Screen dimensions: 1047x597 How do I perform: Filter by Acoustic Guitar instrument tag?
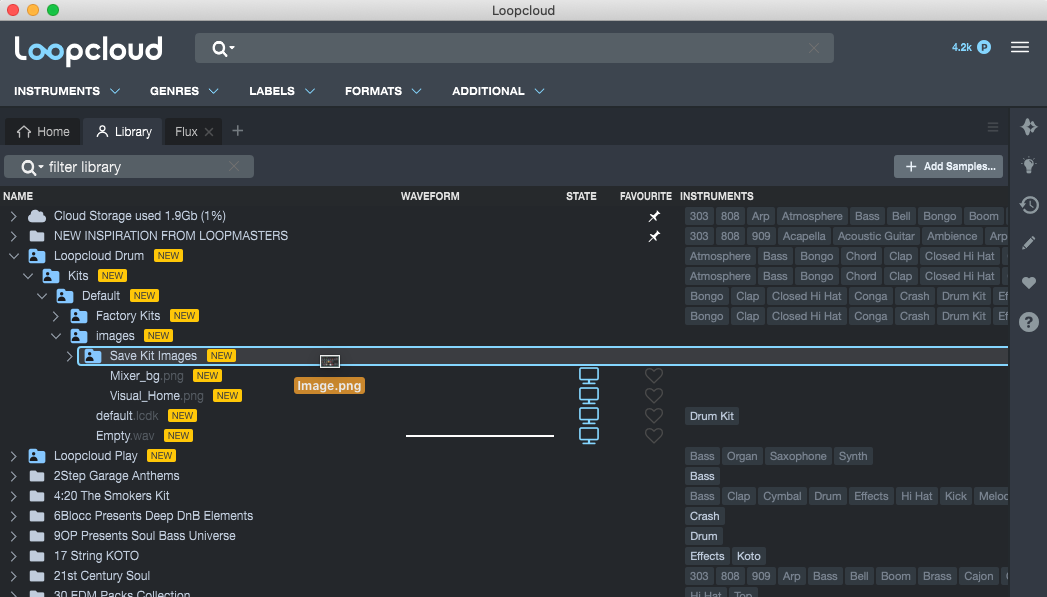(876, 236)
